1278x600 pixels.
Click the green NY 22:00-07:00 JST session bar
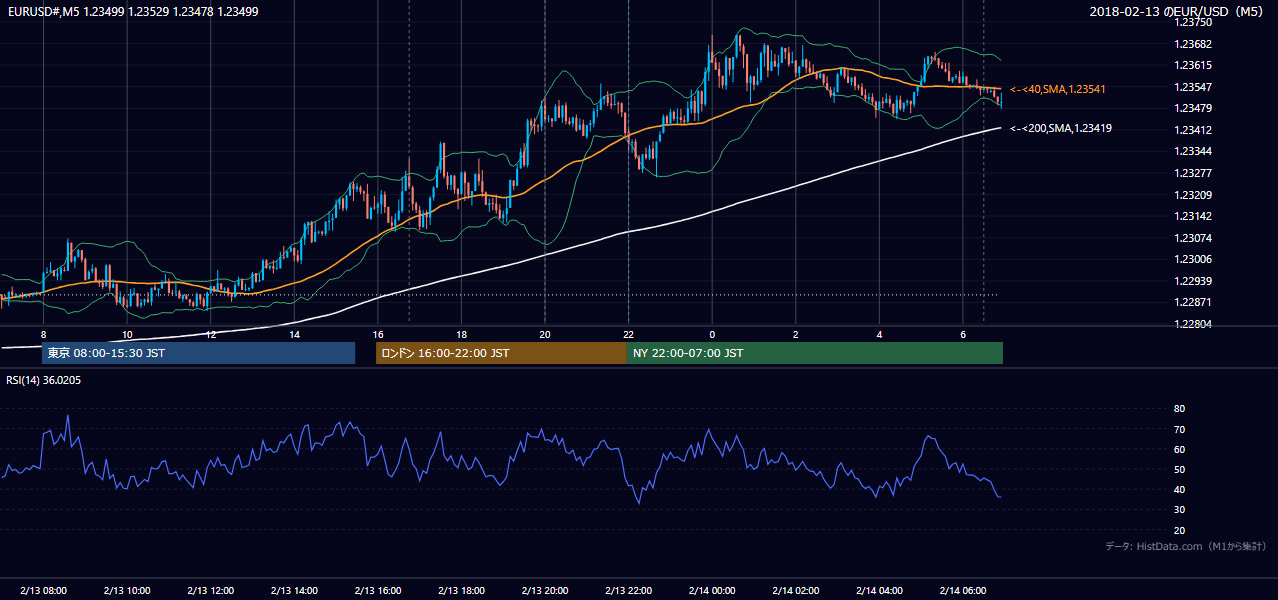pyautogui.click(x=815, y=353)
